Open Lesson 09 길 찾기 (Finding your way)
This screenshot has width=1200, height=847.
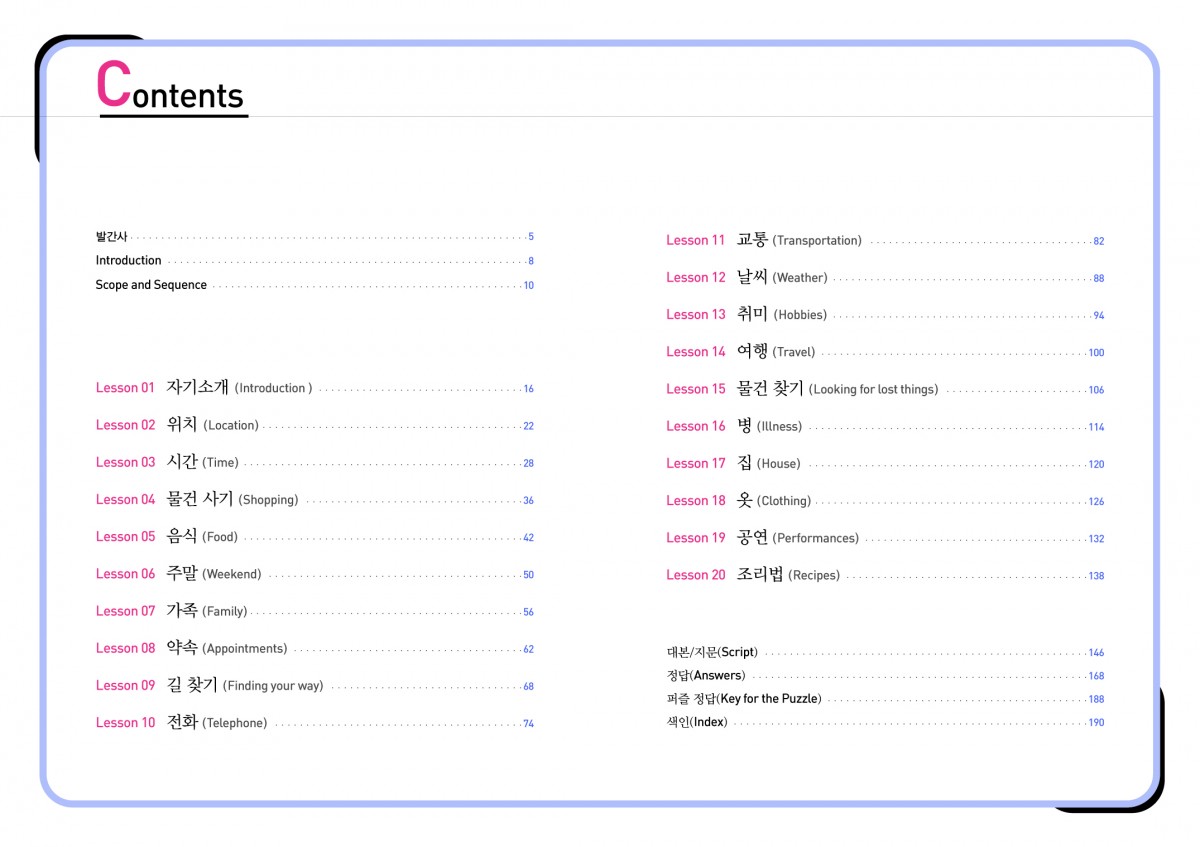click(x=209, y=685)
